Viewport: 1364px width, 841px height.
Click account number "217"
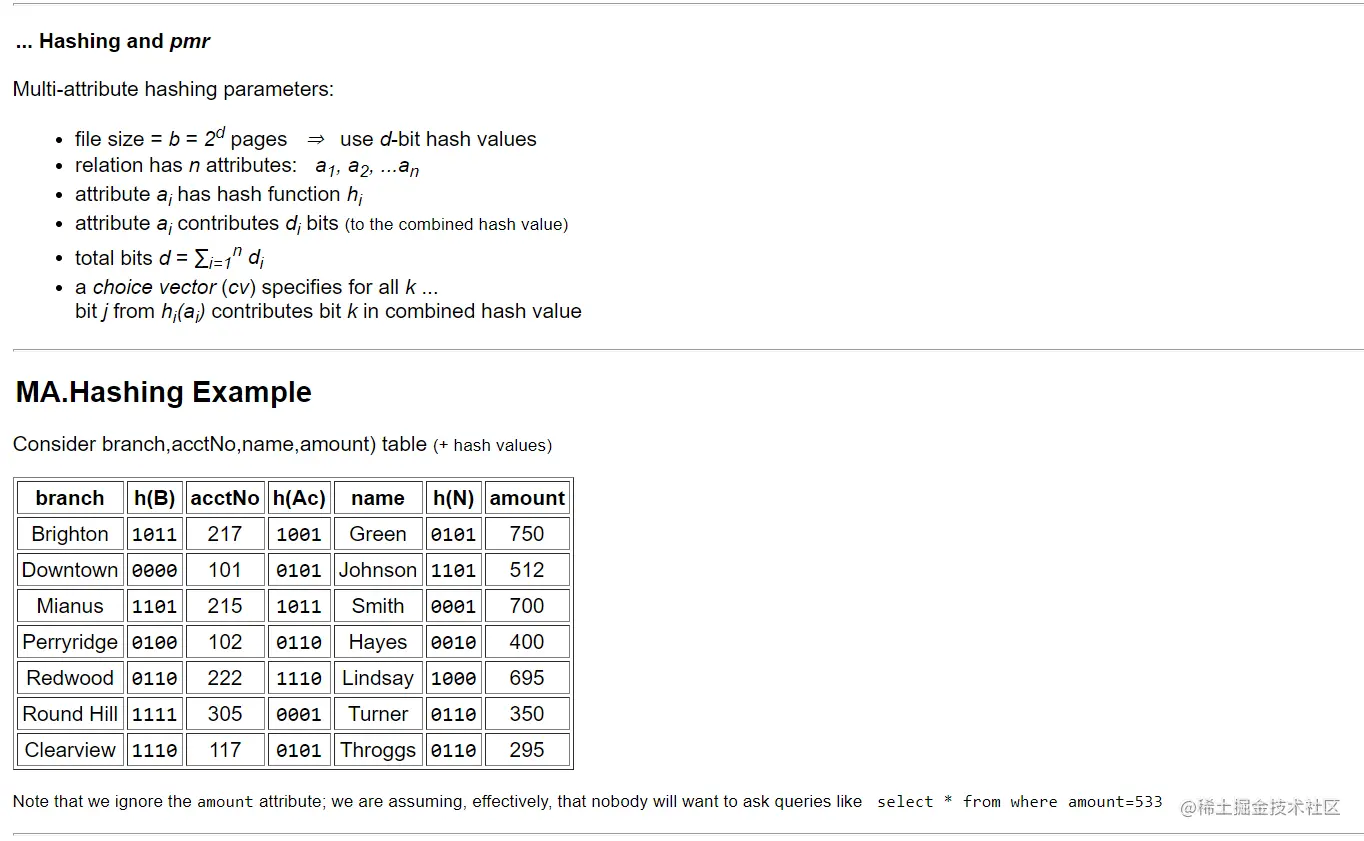pos(225,534)
